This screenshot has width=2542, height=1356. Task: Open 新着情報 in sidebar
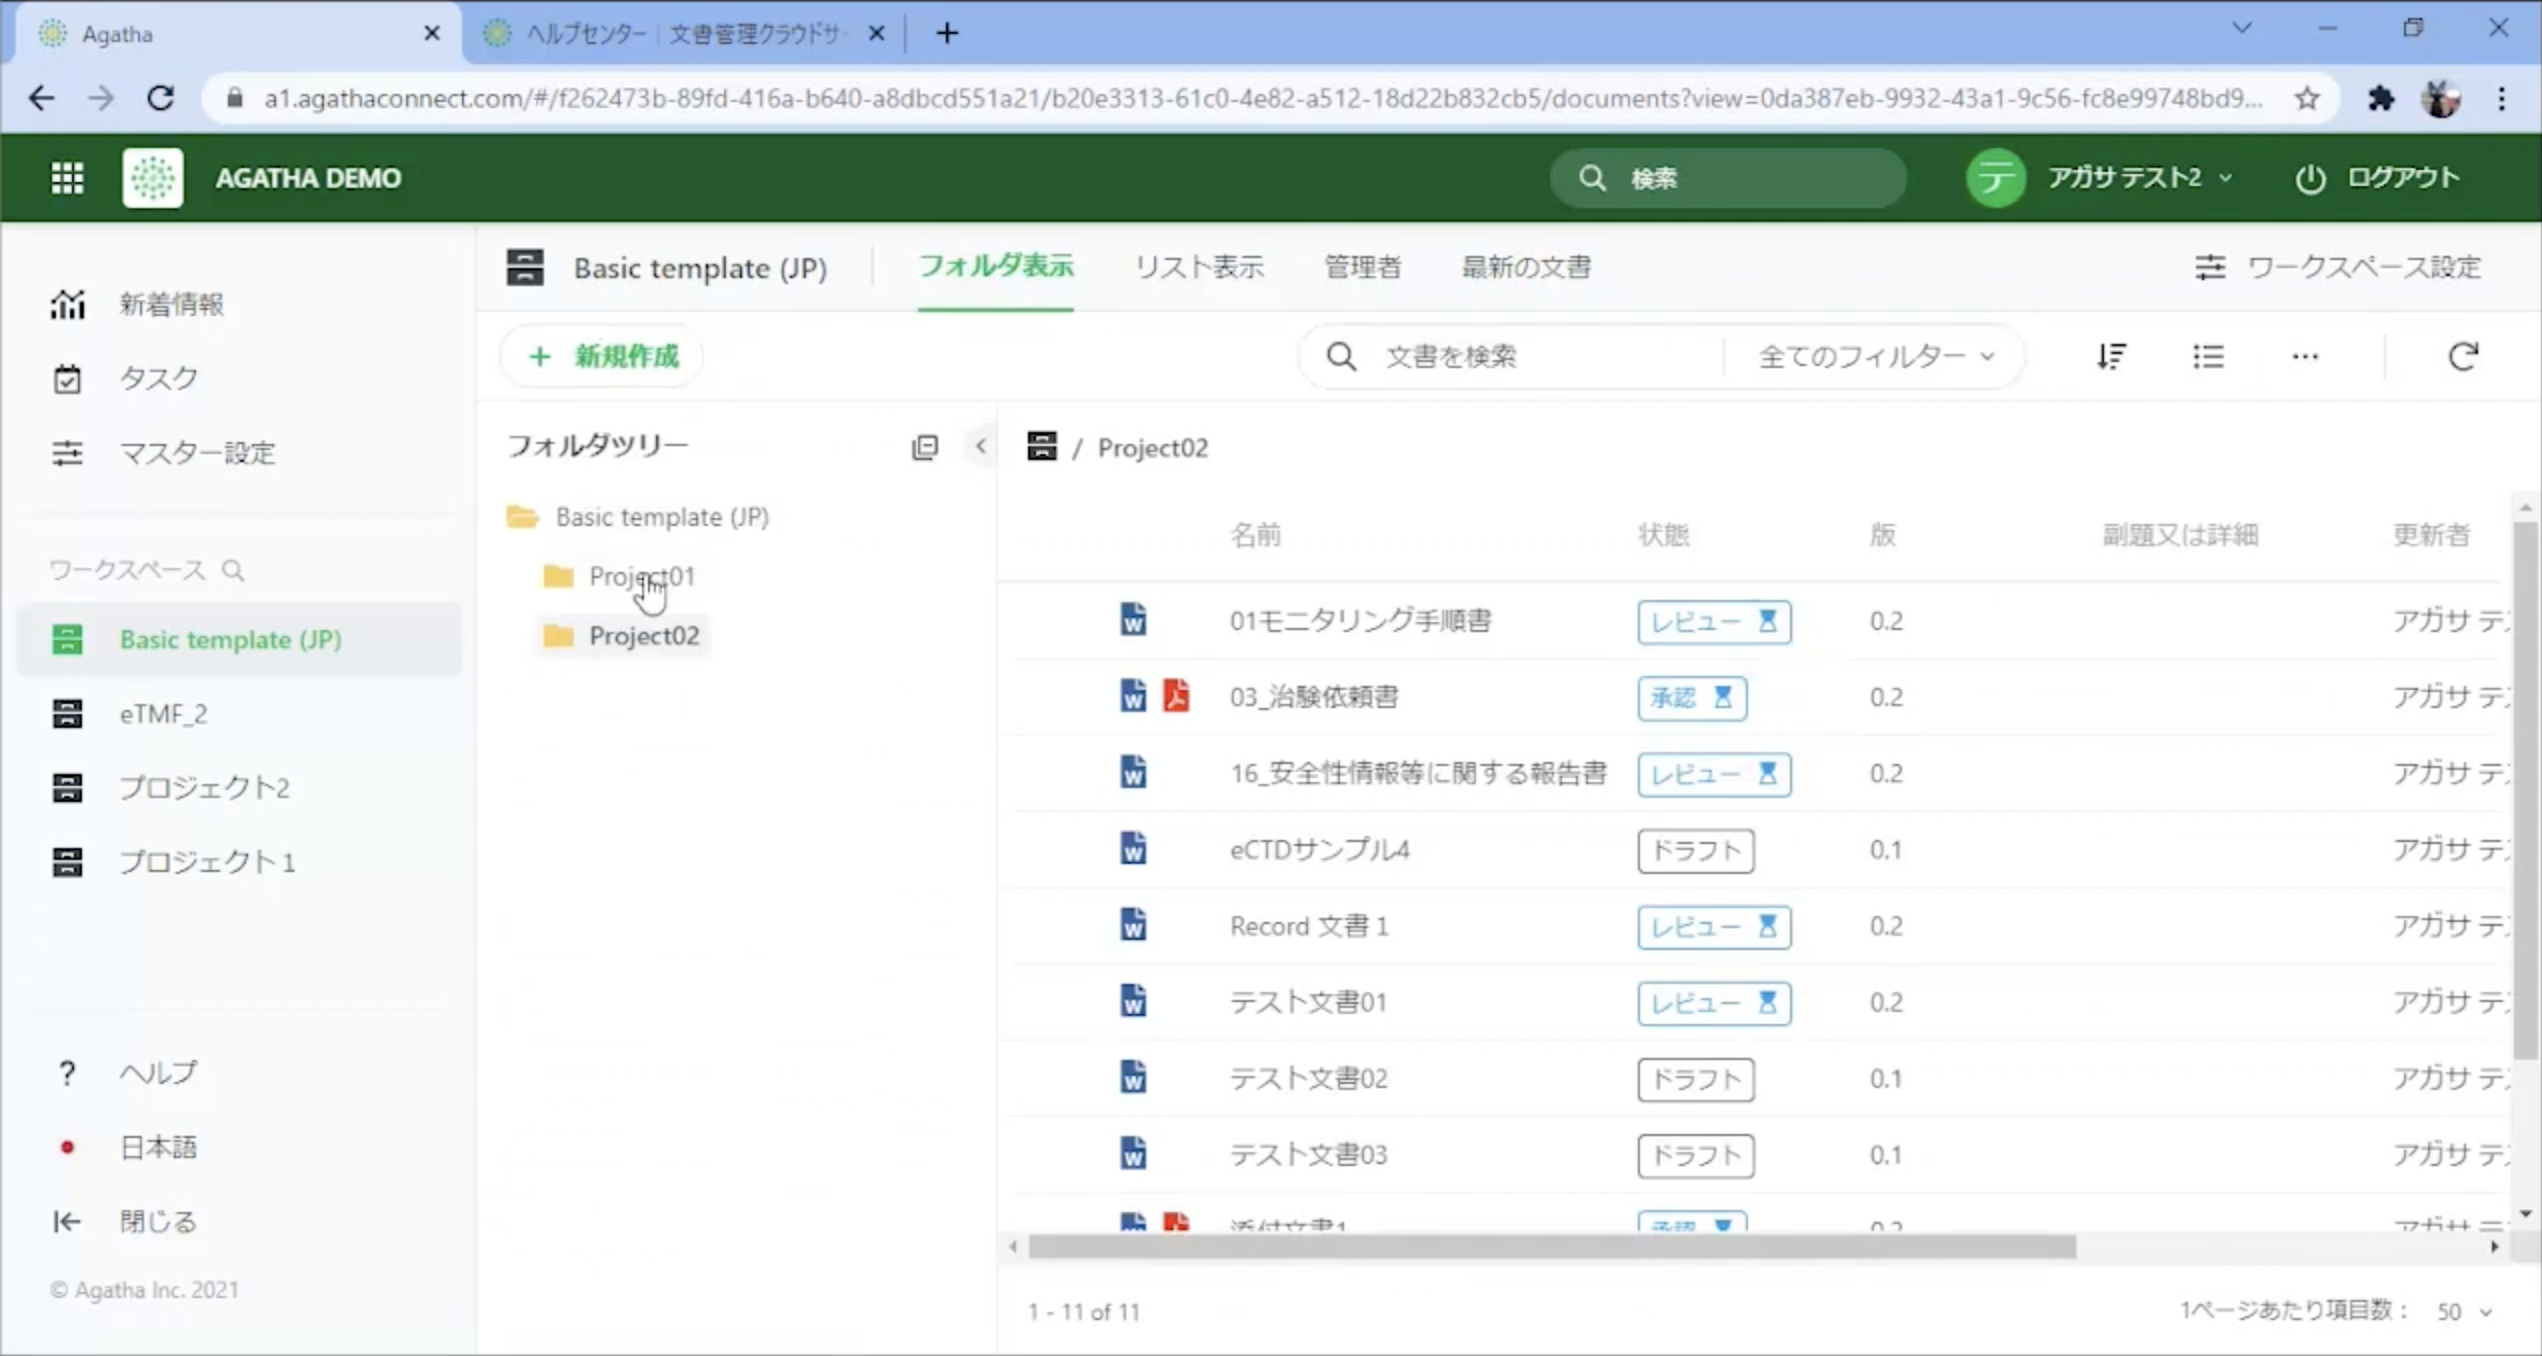(137, 304)
